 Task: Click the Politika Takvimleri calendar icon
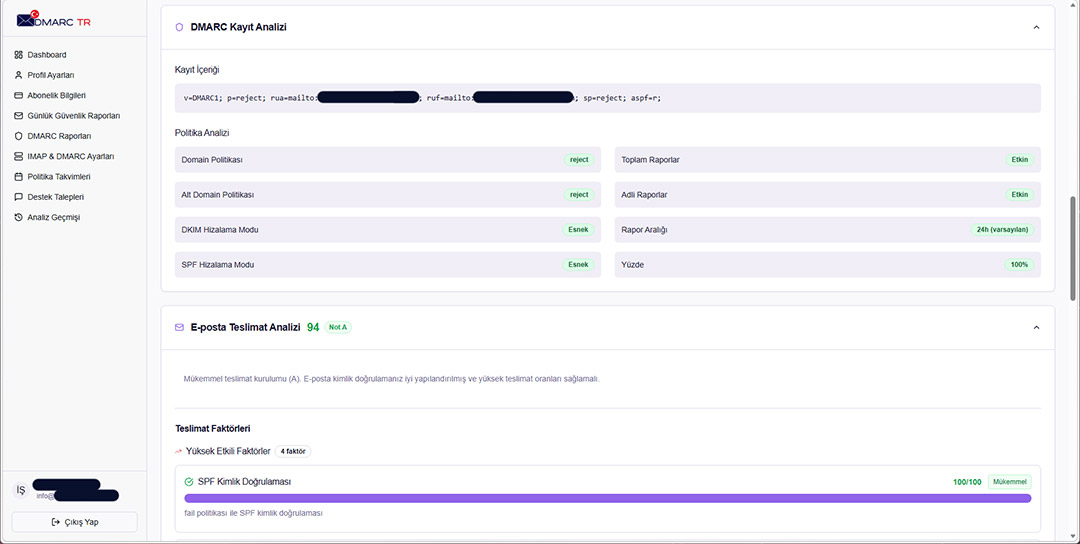[x=18, y=177]
